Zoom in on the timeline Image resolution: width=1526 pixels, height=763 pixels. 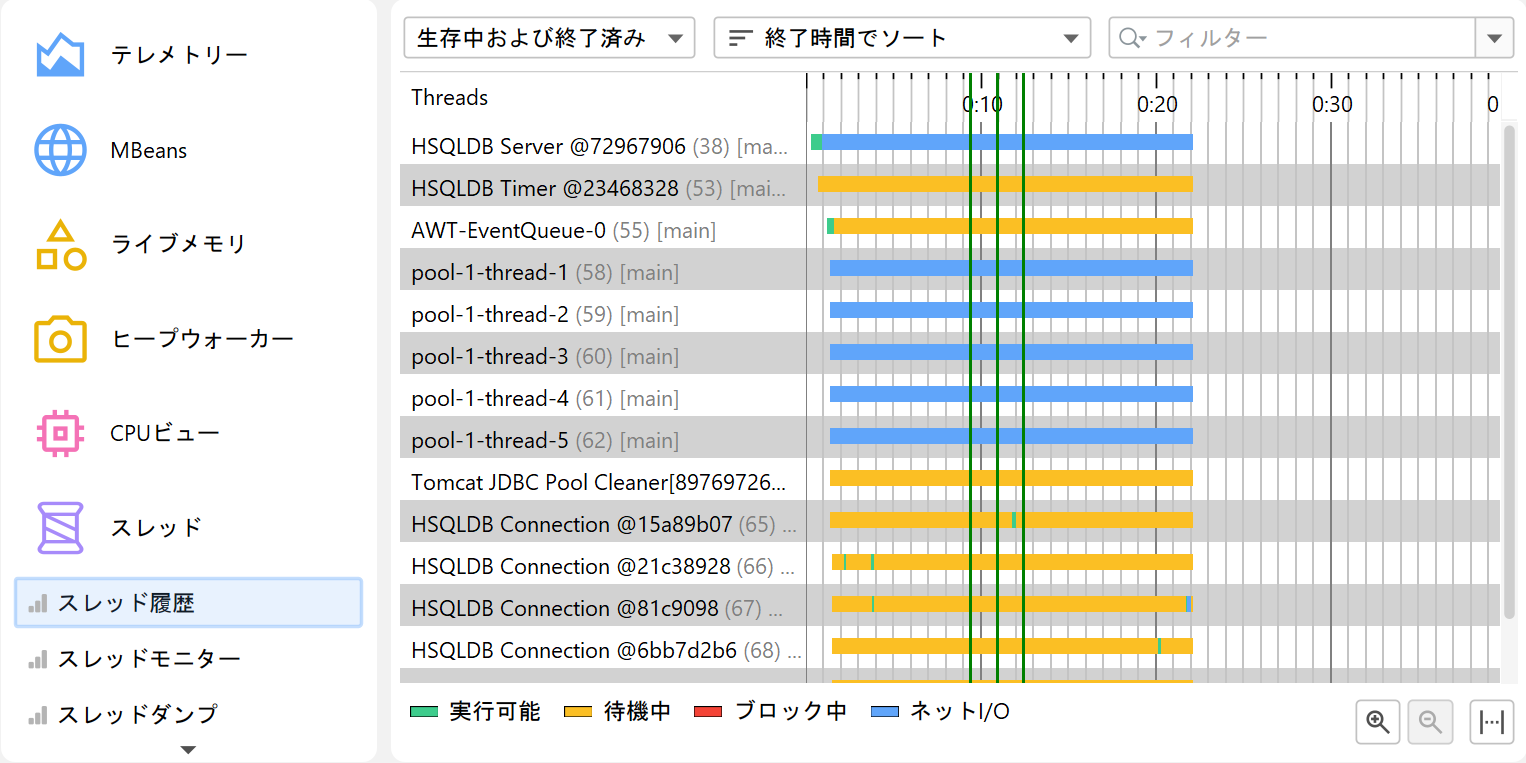1379,722
